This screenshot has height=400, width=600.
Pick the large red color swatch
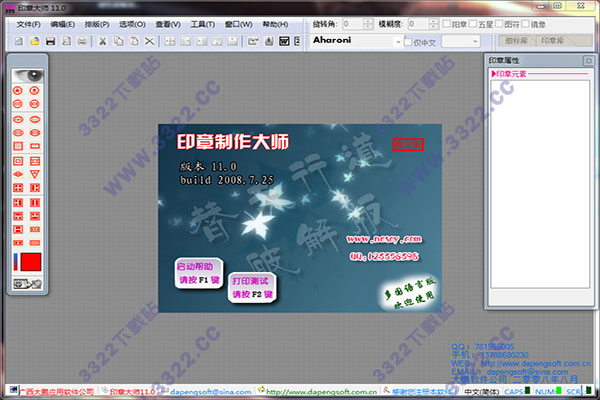tap(31, 262)
